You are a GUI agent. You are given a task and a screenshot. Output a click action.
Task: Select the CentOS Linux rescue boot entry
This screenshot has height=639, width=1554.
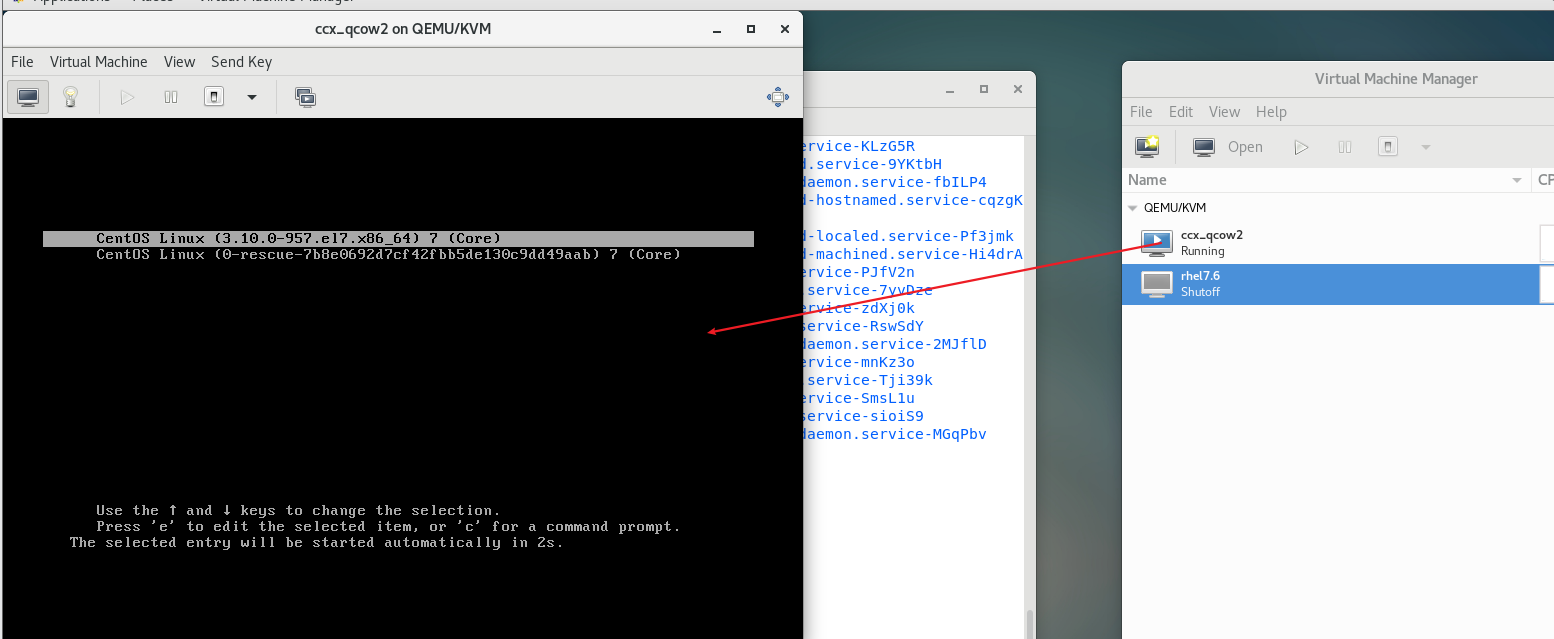point(388,254)
